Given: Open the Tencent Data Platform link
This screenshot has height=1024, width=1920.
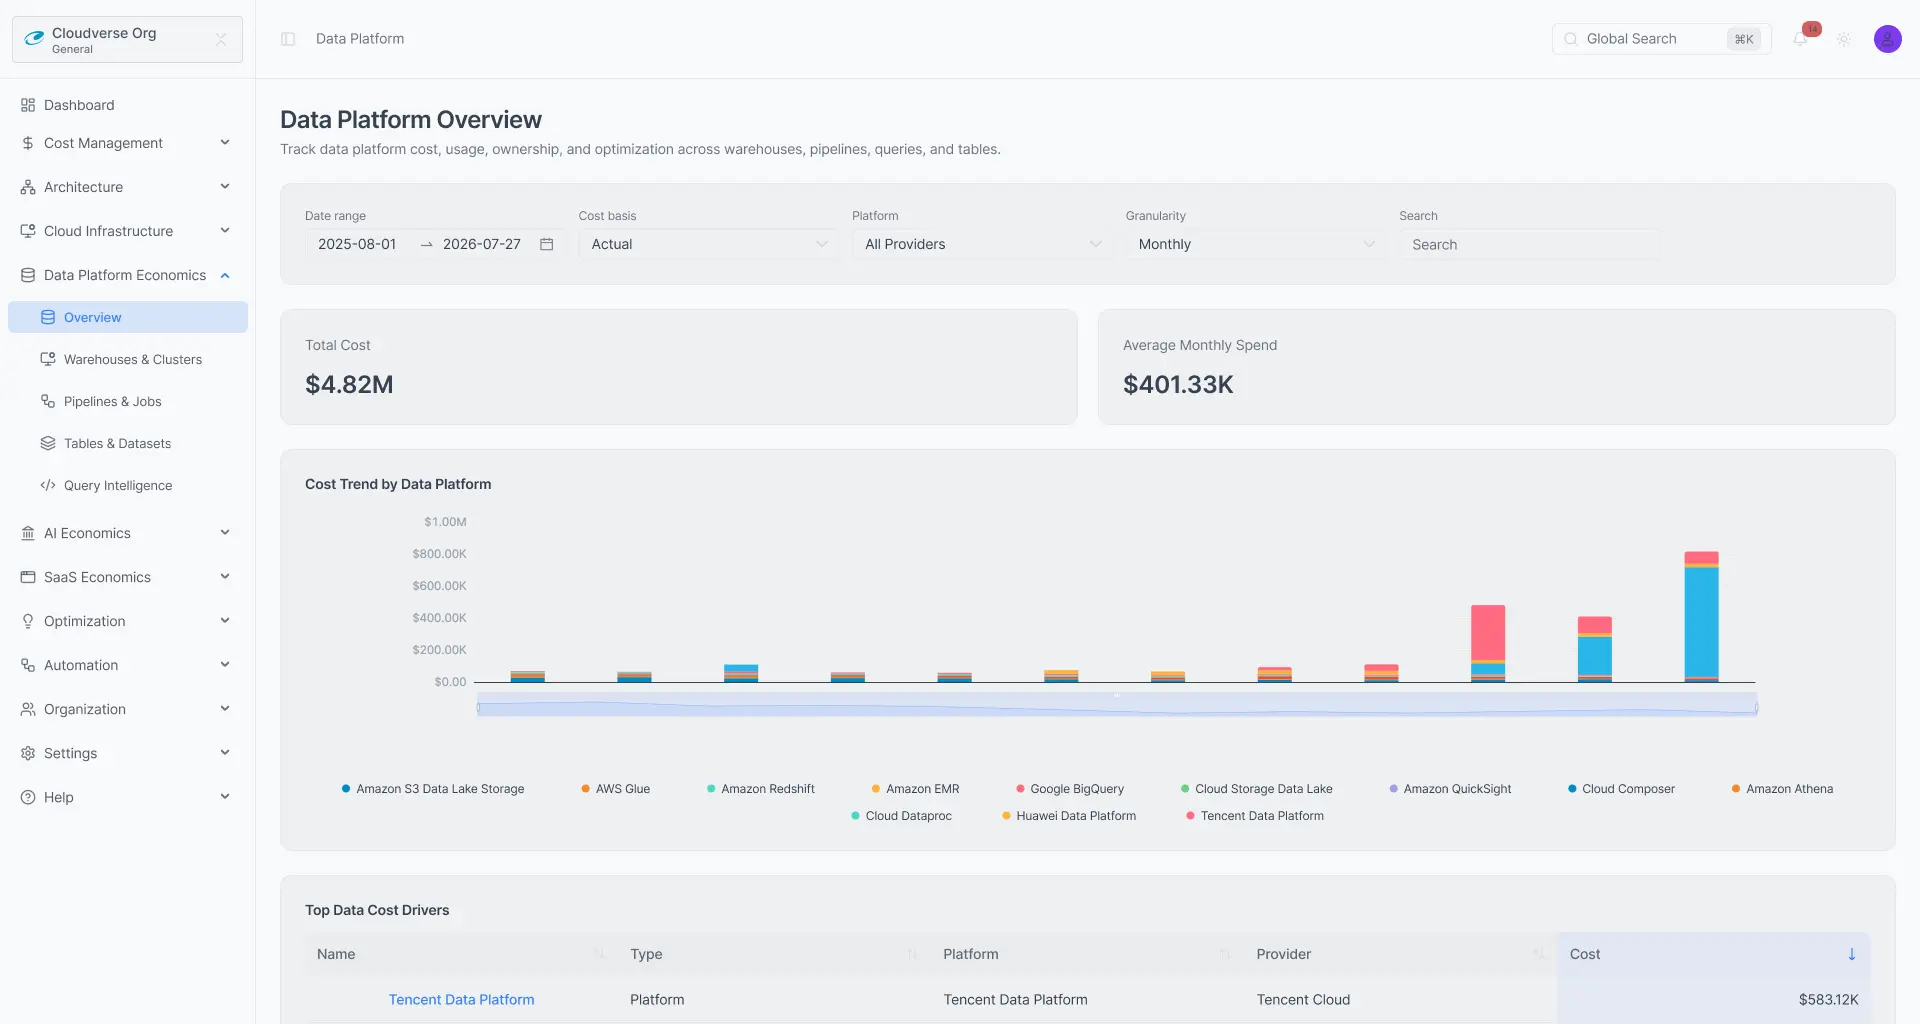Looking at the screenshot, I should [x=461, y=999].
